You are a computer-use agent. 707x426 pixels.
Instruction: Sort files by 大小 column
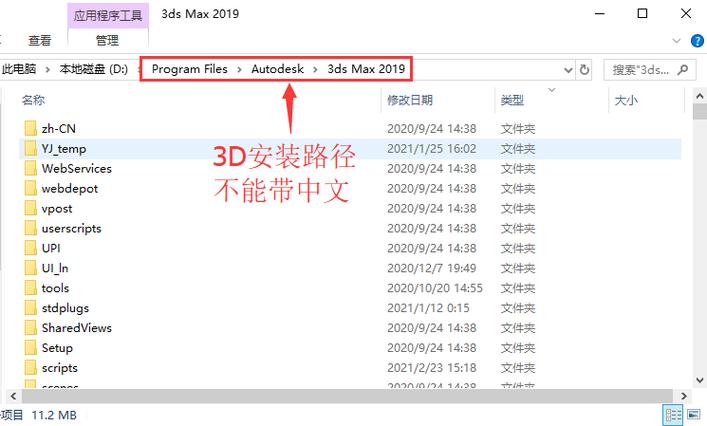[626, 100]
